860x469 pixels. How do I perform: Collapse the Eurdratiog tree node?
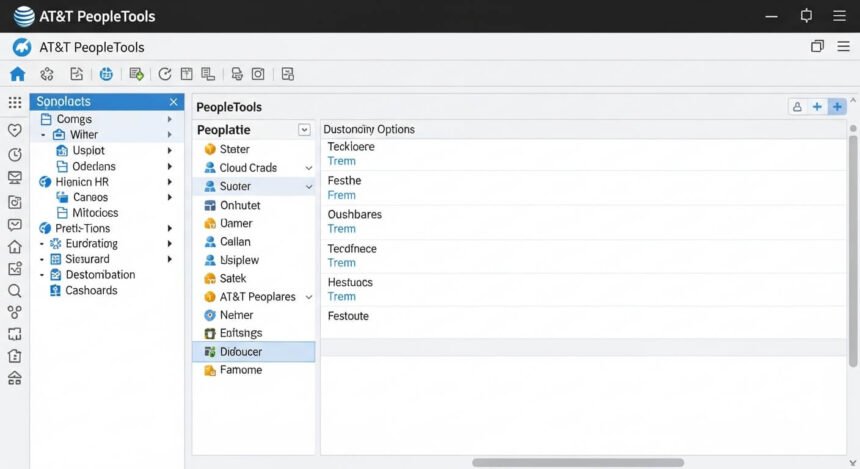(x=42, y=244)
